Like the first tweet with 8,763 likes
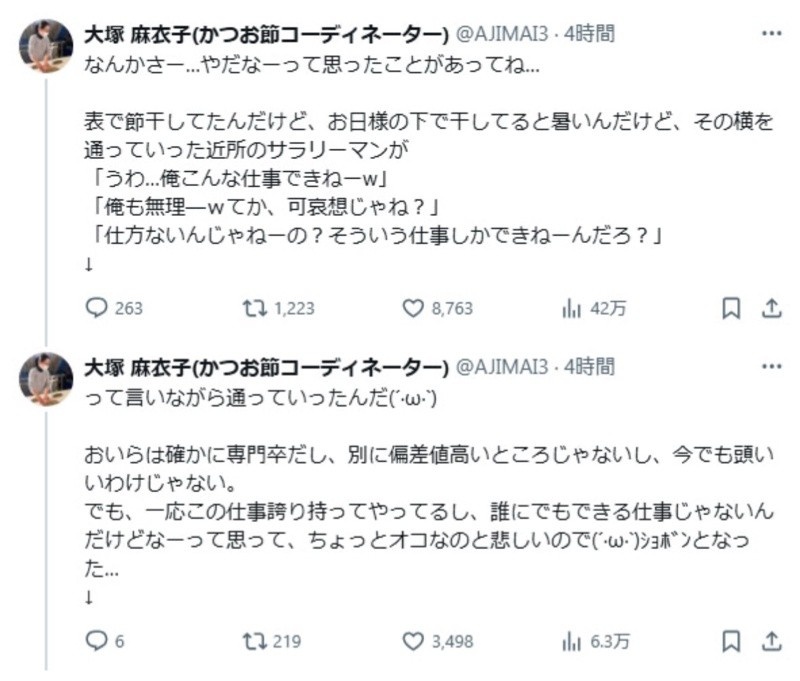Image resolution: width=800 pixels, height=681 pixels. (413, 309)
